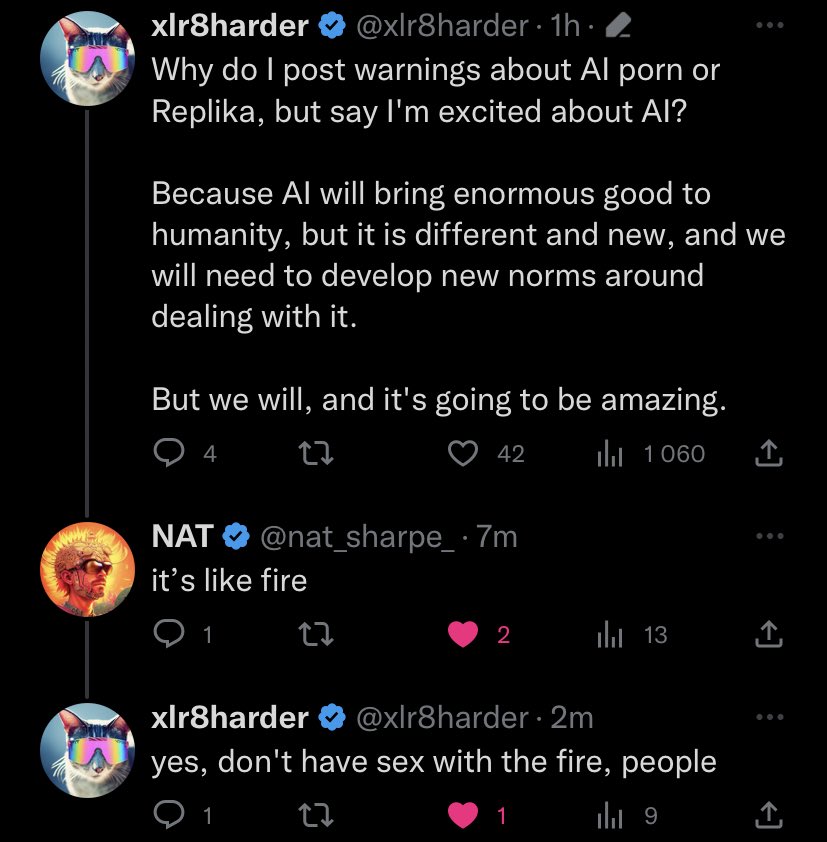
Task: Unlike NAT's tweet with 2 likes
Action: 463,635
